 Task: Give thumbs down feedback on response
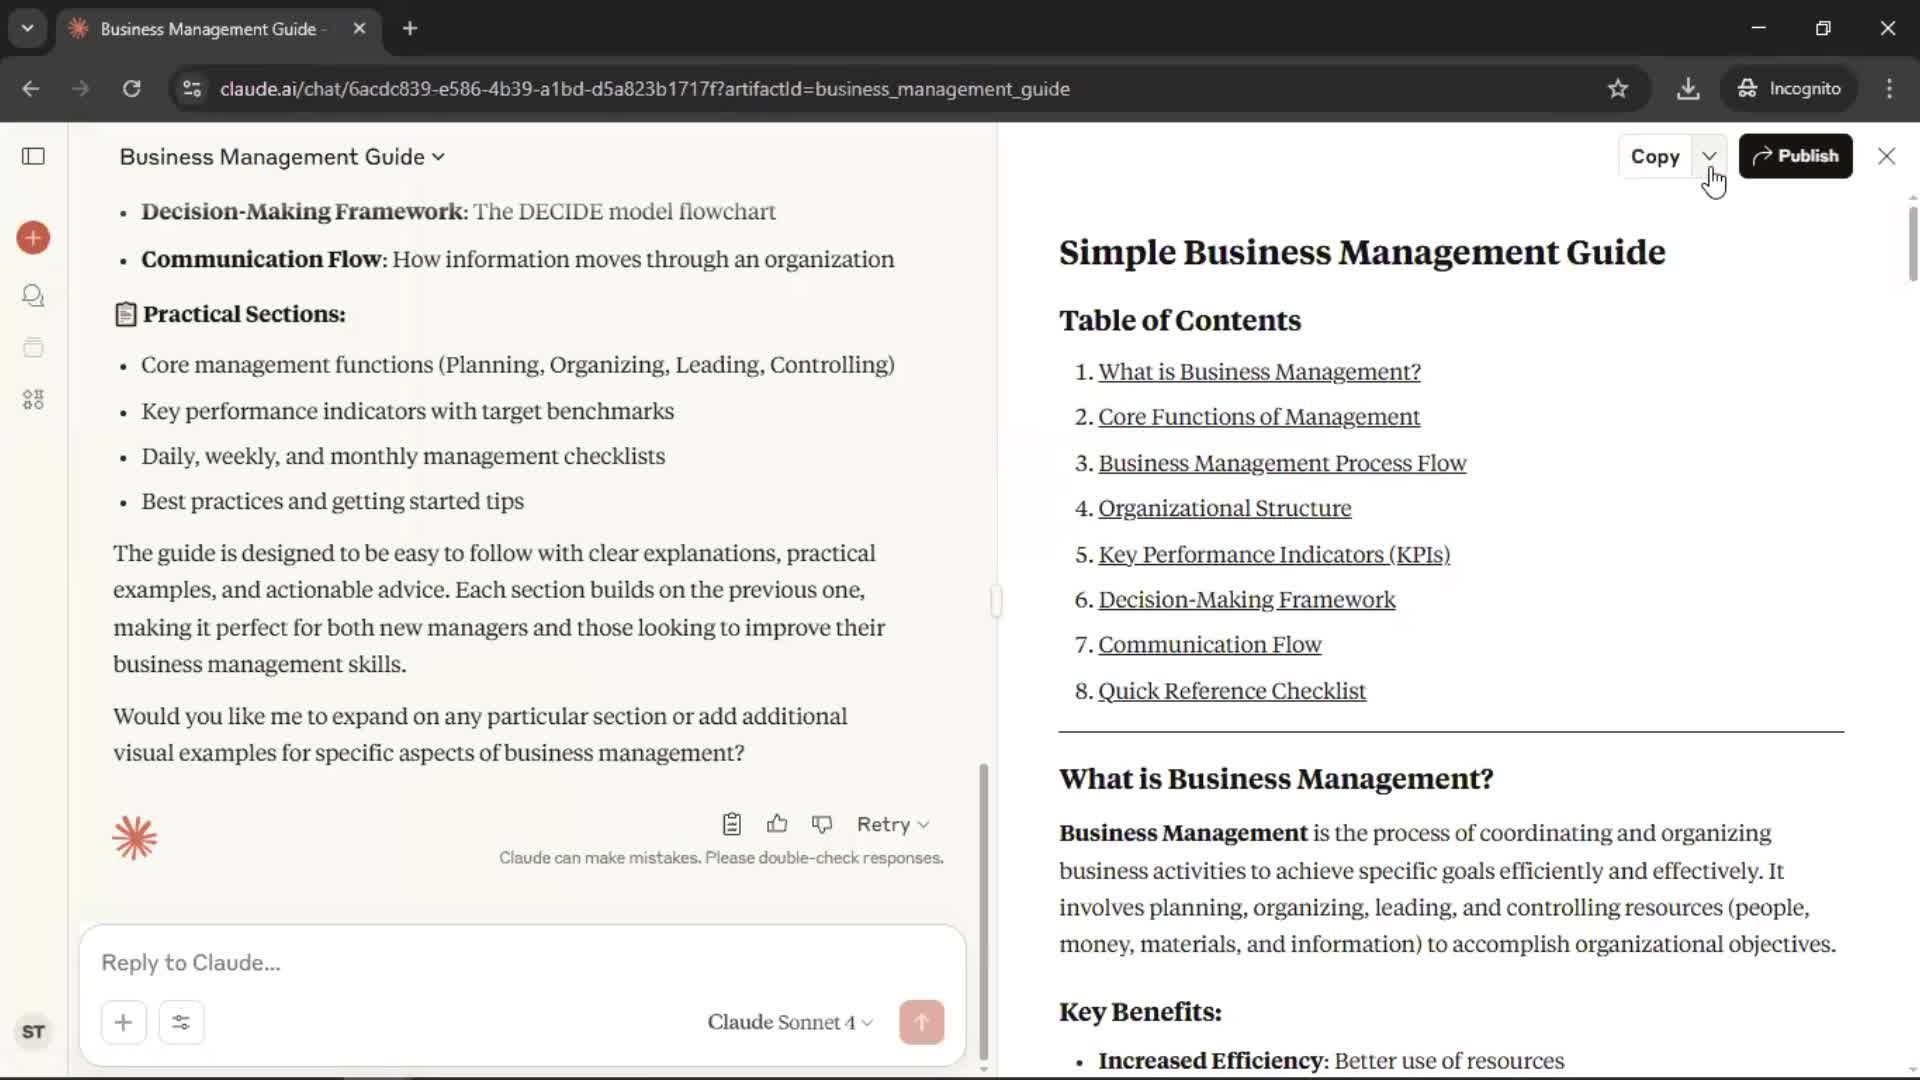[x=822, y=824]
